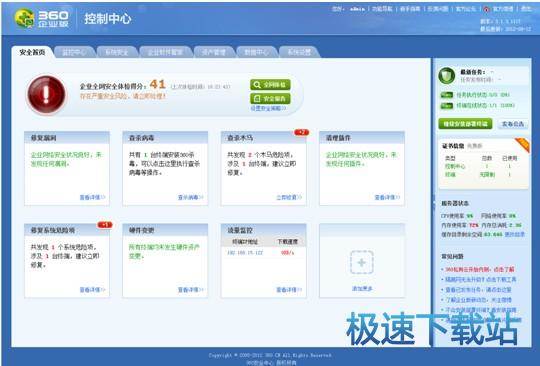Open the 数据中心 tab
The image size is (540, 366).
[257, 52]
